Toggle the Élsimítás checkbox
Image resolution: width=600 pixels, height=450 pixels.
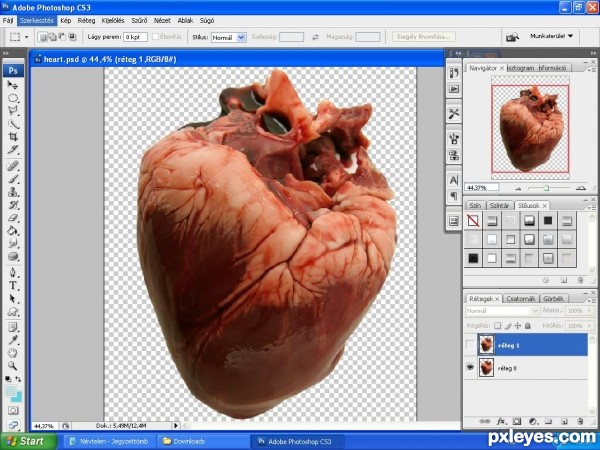155,37
